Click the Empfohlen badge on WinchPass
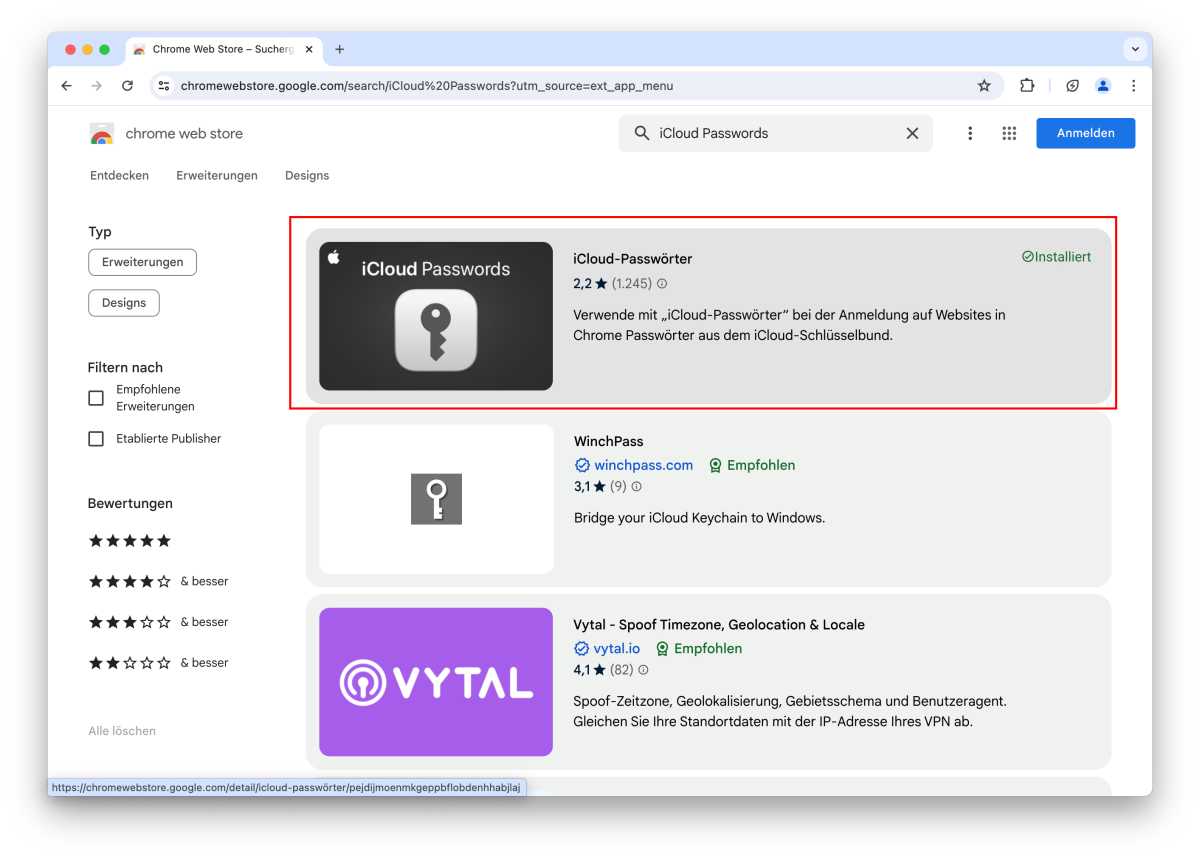The height and width of the screenshot is (859, 1200). pos(752,465)
